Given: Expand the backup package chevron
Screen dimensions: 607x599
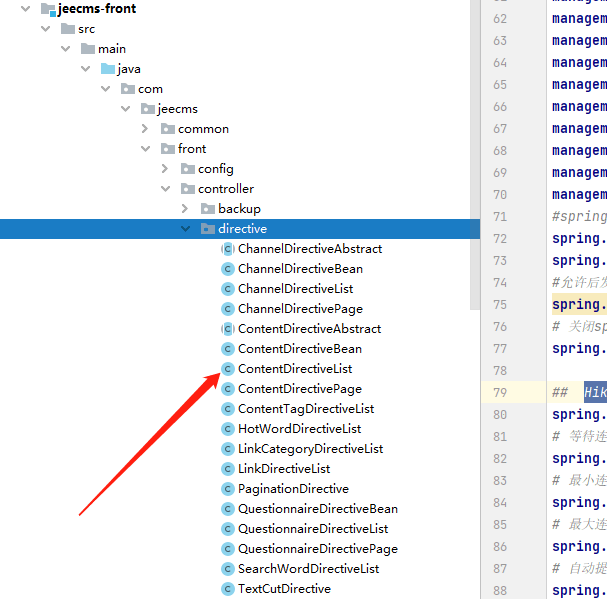Looking at the screenshot, I should coord(185,209).
